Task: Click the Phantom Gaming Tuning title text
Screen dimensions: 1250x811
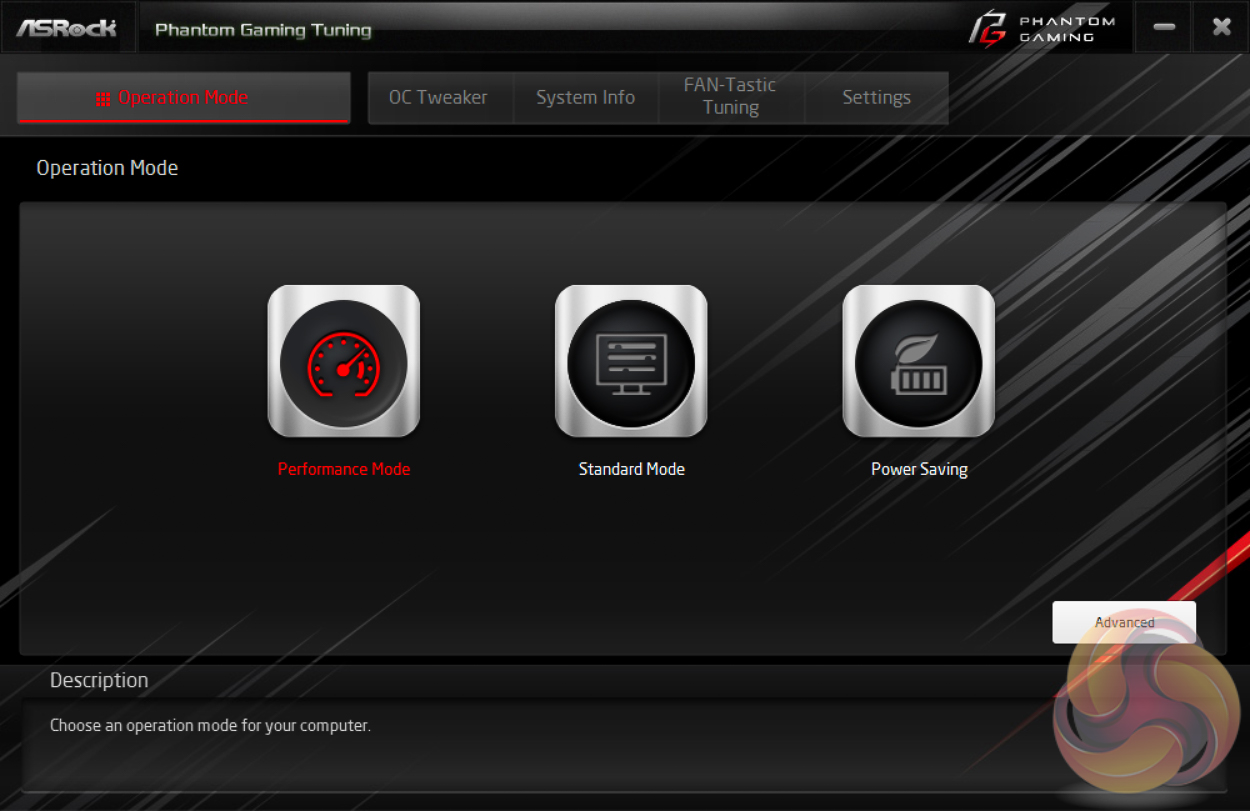Action: [x=263, y=30]
